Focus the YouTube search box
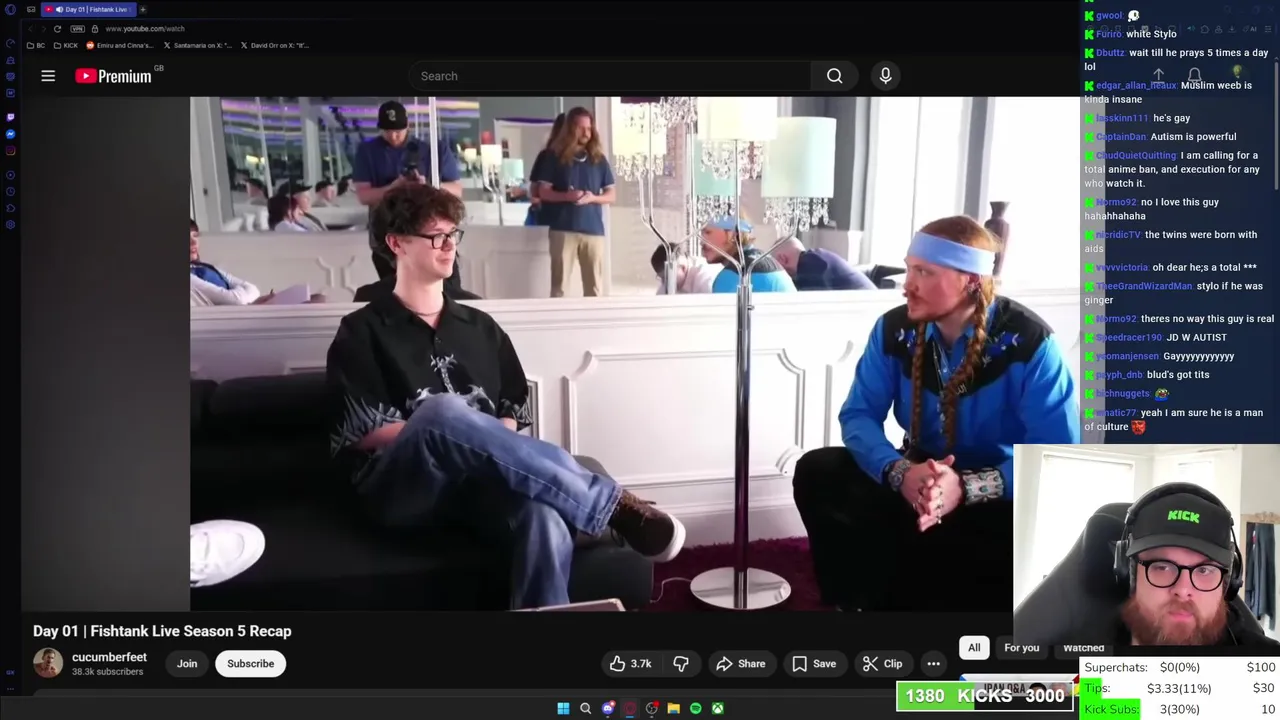The width and height of the screenshot is (1280, 720). coord(610,76)
